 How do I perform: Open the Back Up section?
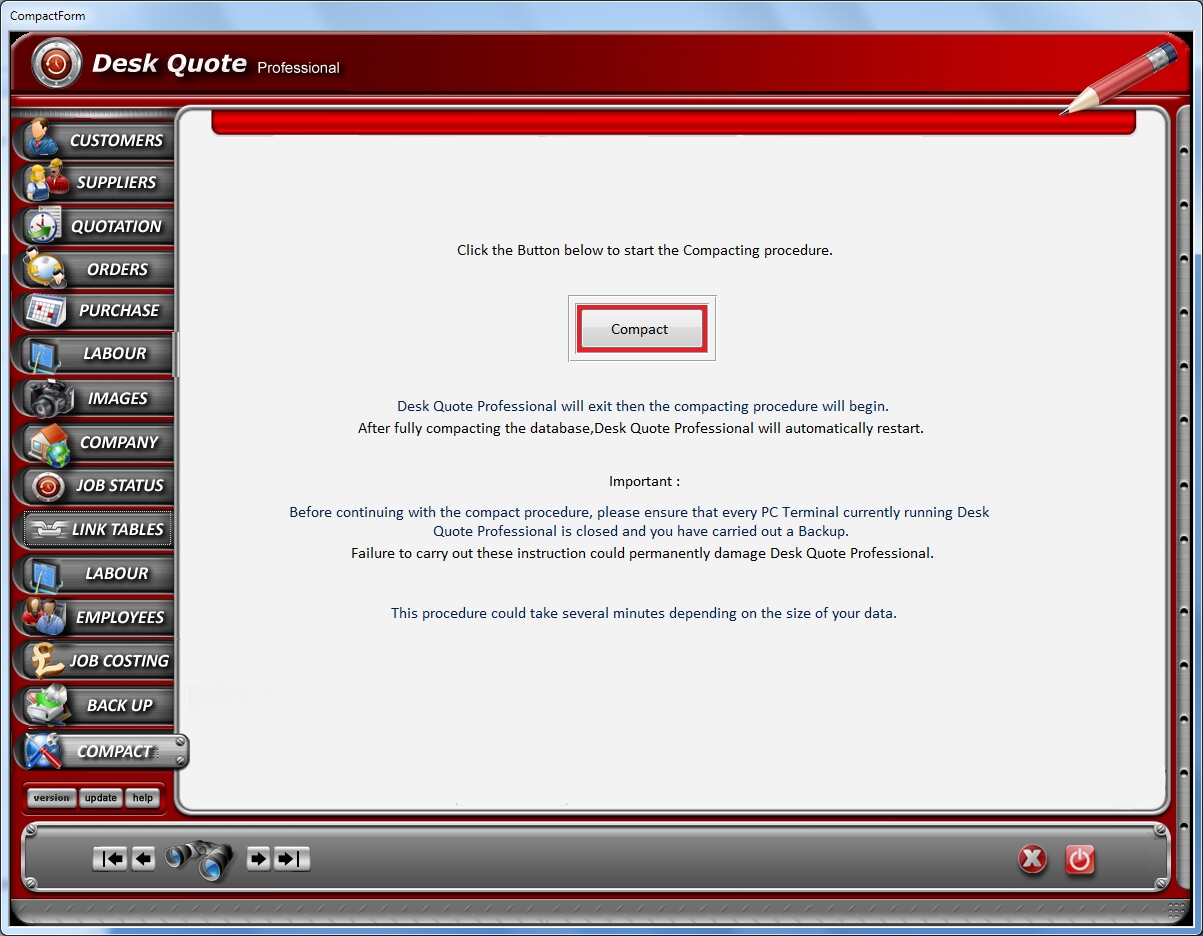click(94, 705)
